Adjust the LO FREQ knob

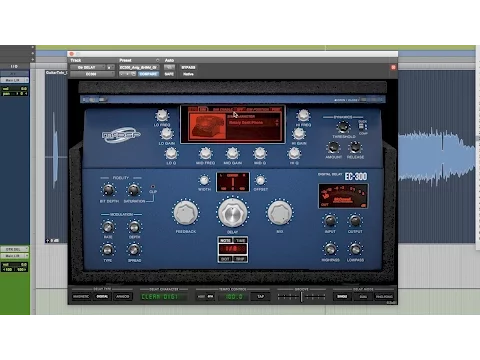(x=162, y=115)
